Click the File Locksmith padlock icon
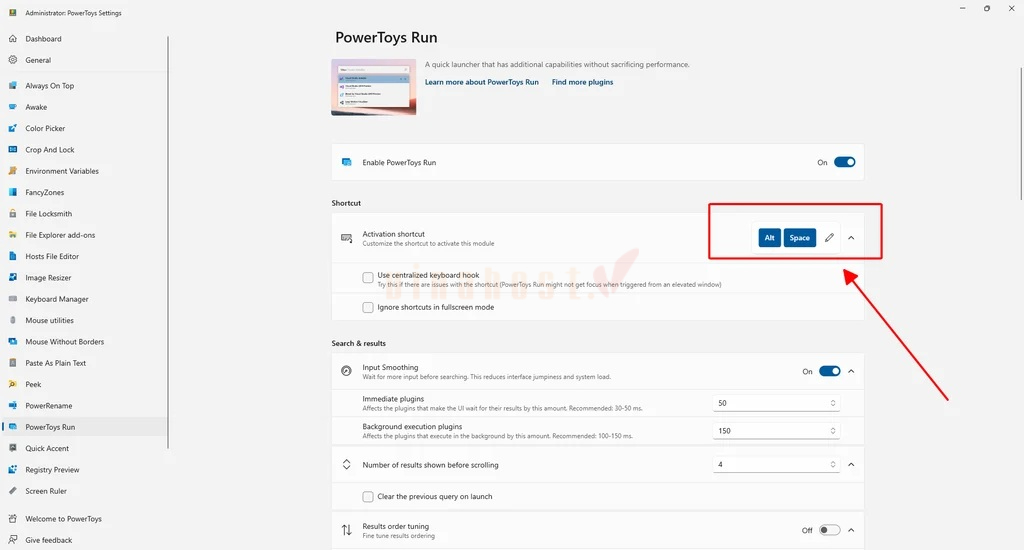This screenshot has width=1024, height=550. [x=12, y=214]
